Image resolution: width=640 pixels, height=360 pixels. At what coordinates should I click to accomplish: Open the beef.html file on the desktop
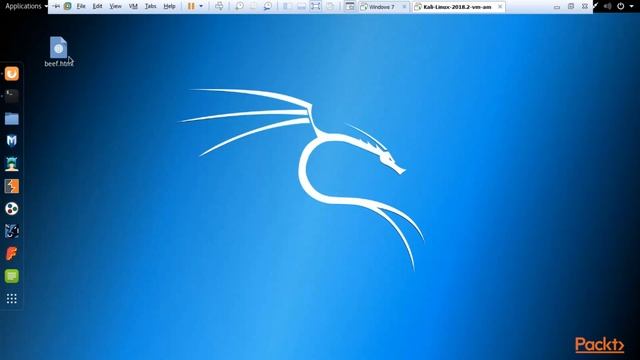[58, 52]
